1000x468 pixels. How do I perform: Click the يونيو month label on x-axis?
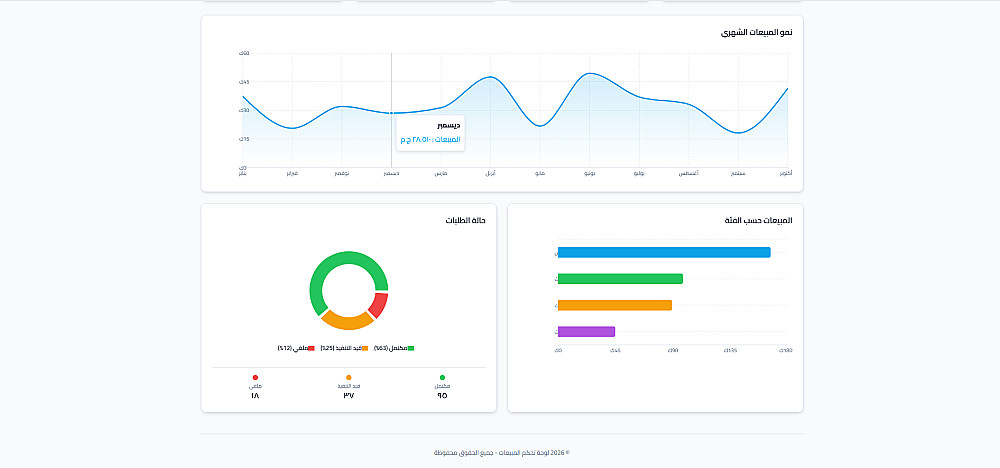589,173
